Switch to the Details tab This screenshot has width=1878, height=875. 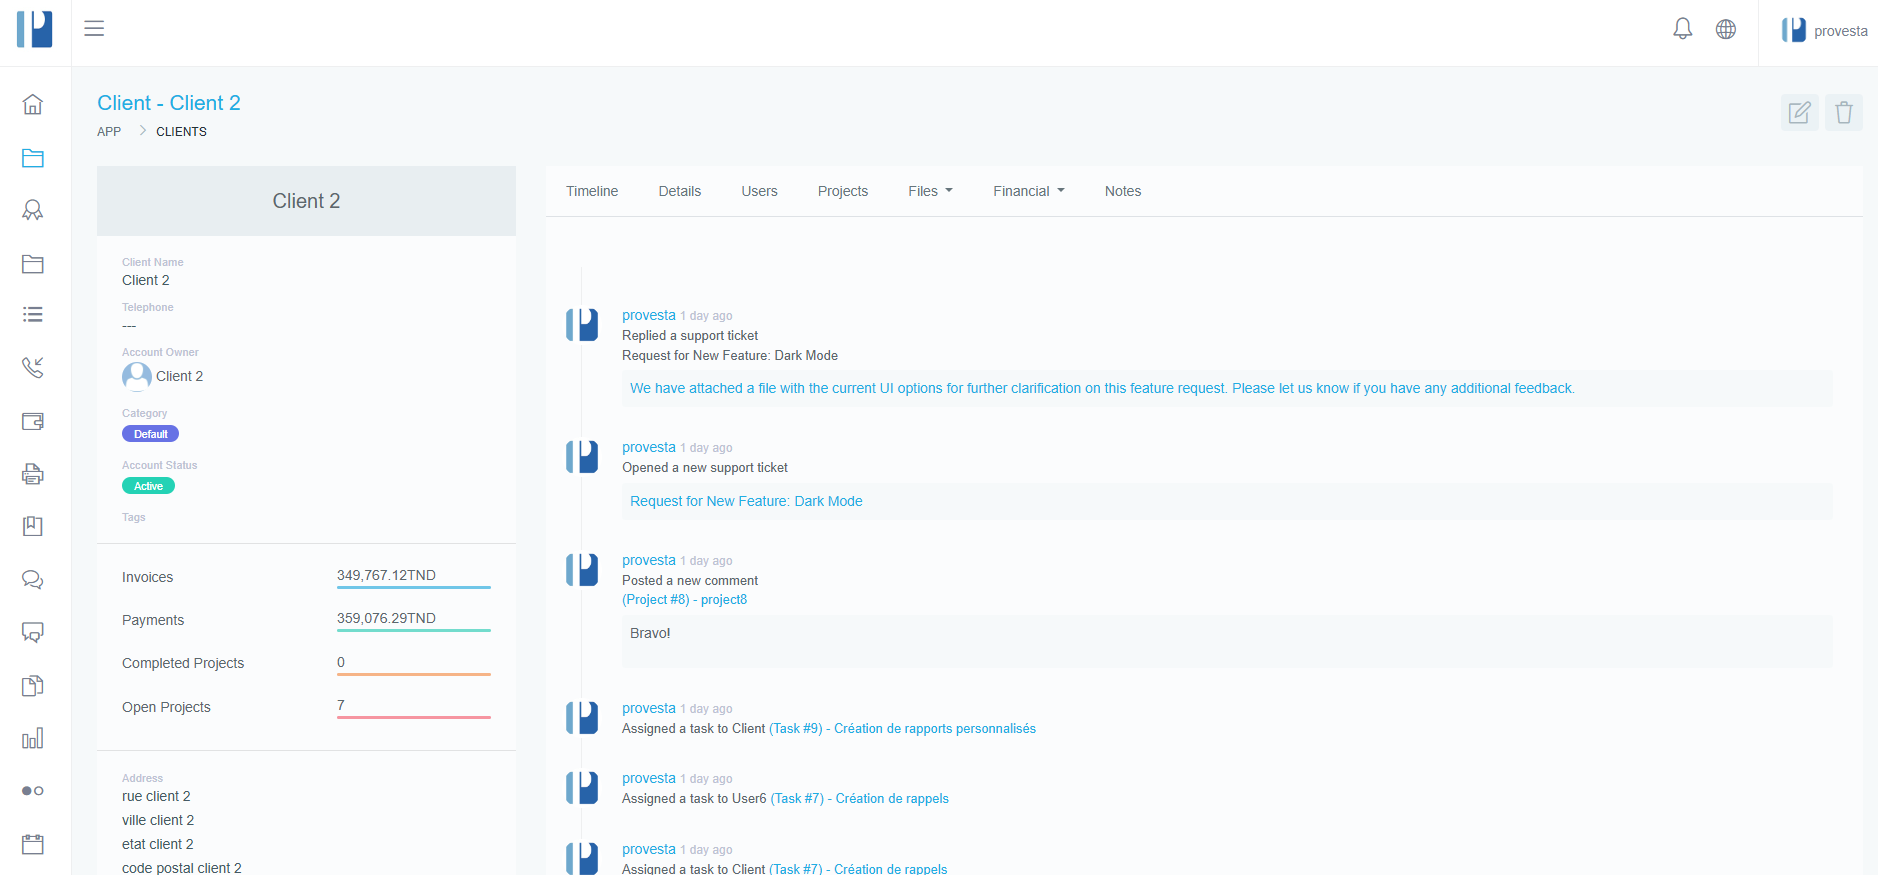coord(679,191)
